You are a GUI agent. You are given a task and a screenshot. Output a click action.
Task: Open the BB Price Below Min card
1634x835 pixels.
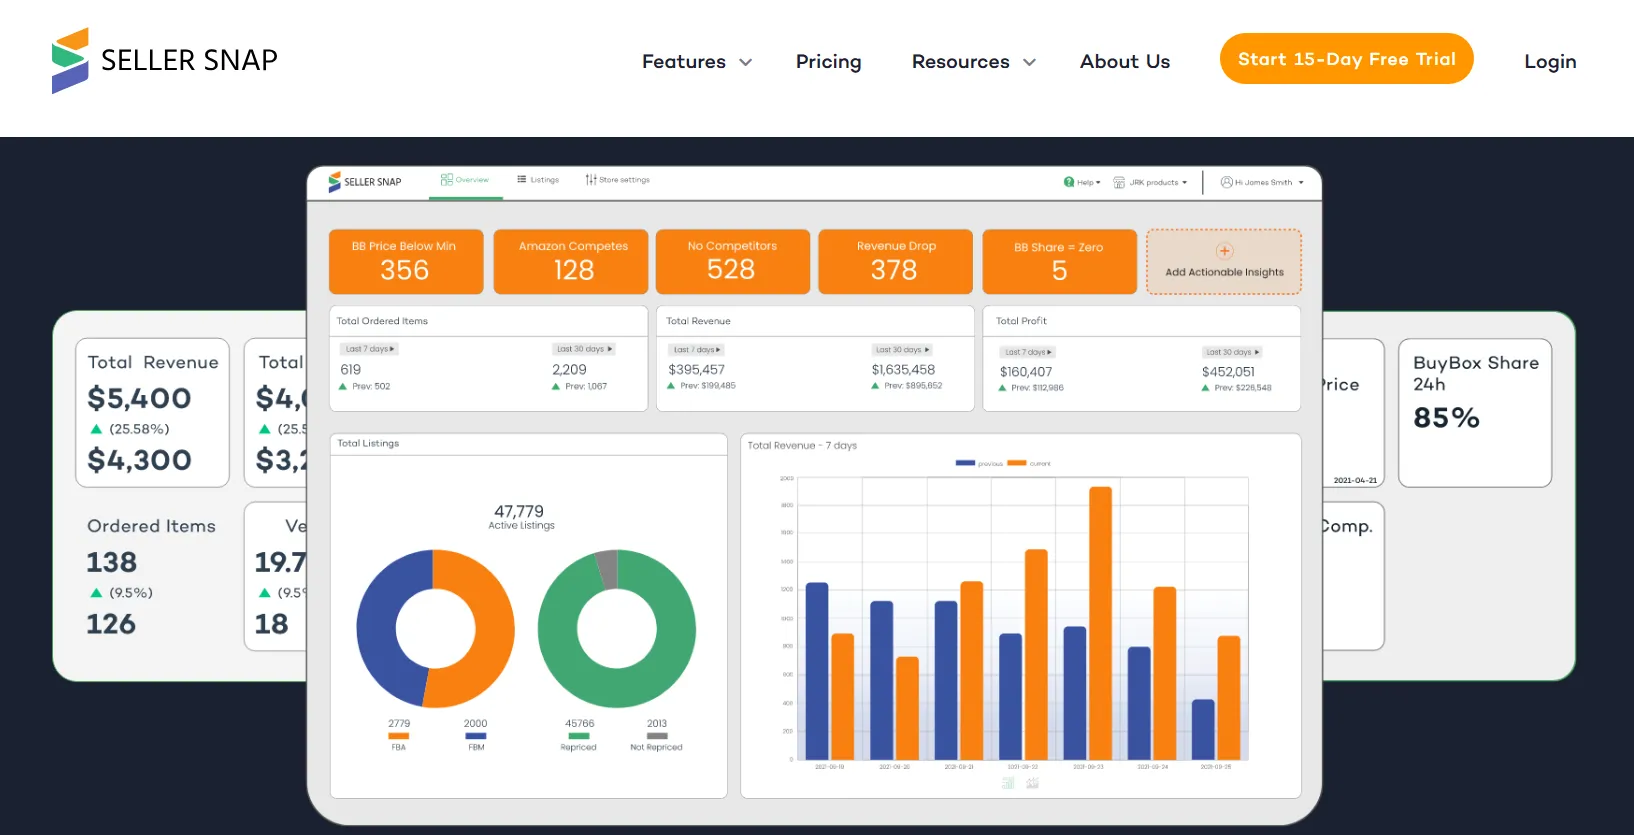click(406, 261)
